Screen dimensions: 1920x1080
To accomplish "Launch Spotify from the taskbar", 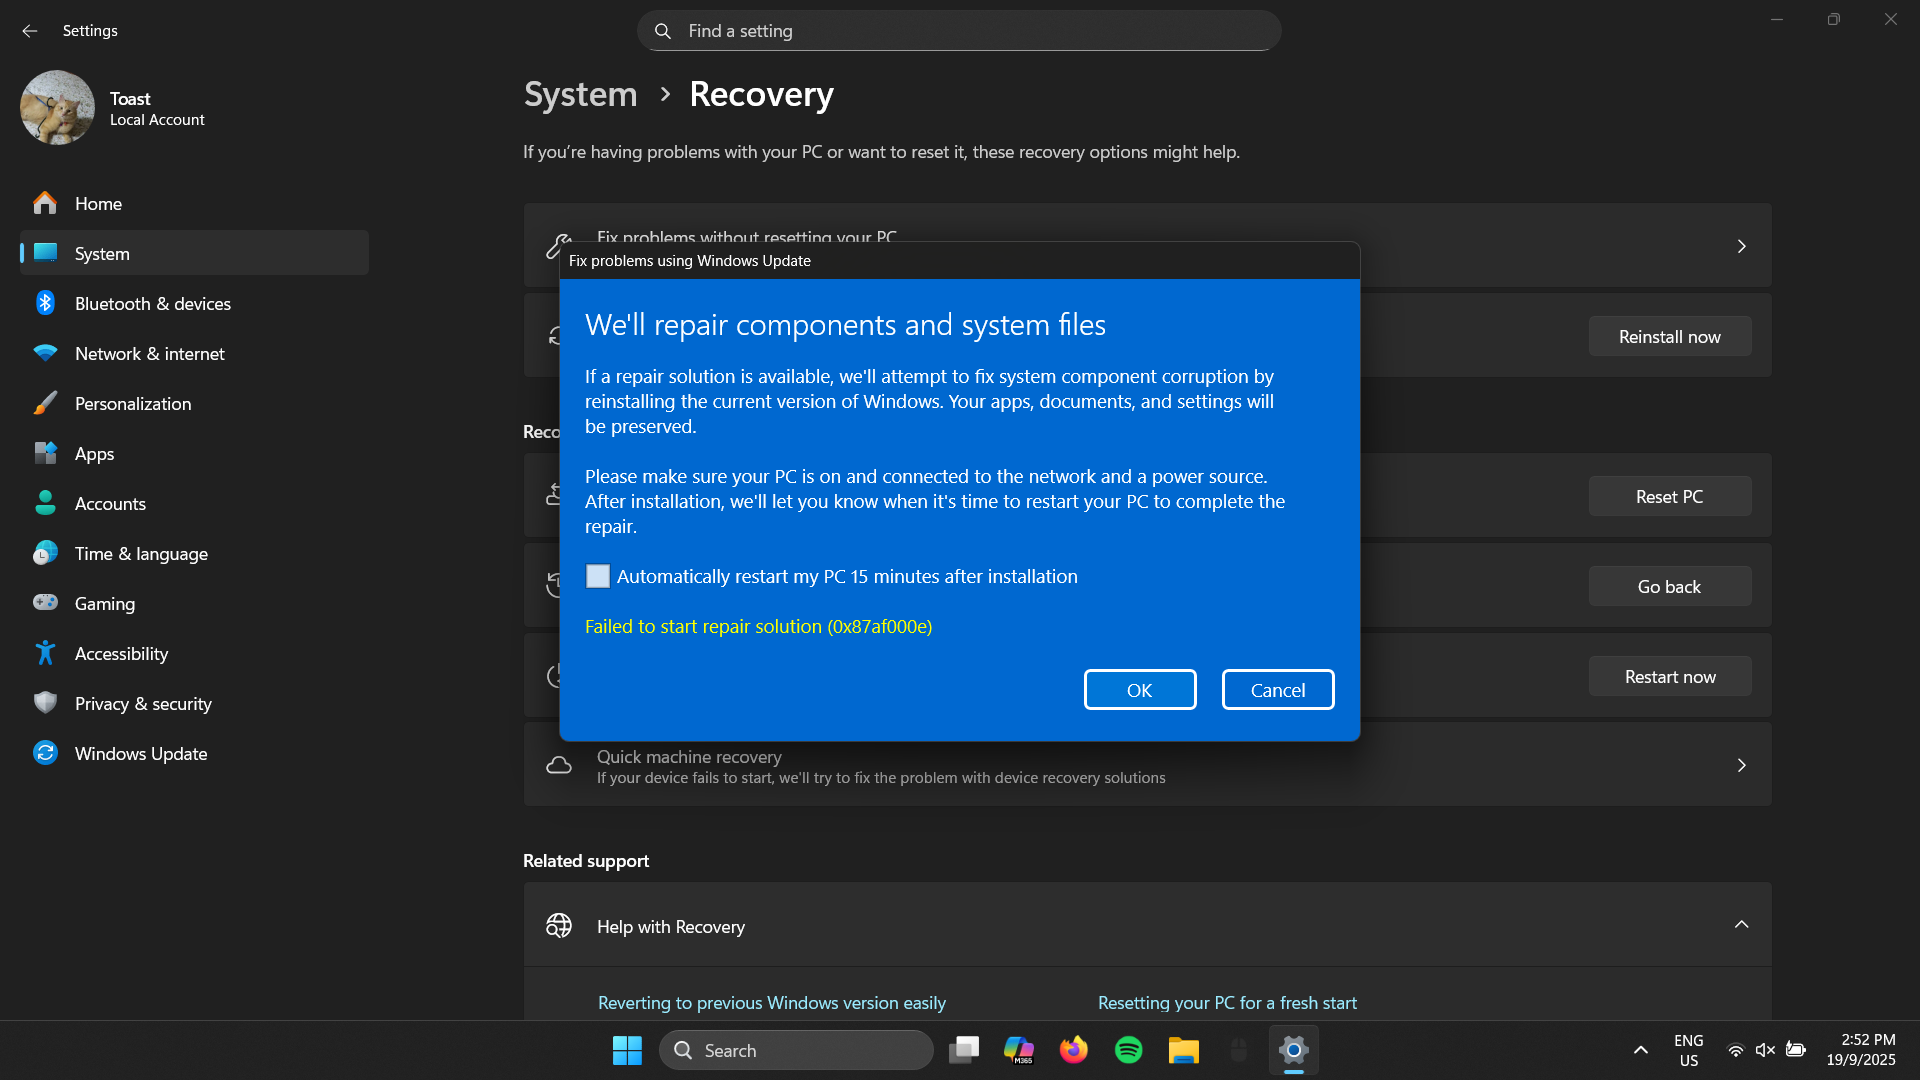I will 1128,1050.
